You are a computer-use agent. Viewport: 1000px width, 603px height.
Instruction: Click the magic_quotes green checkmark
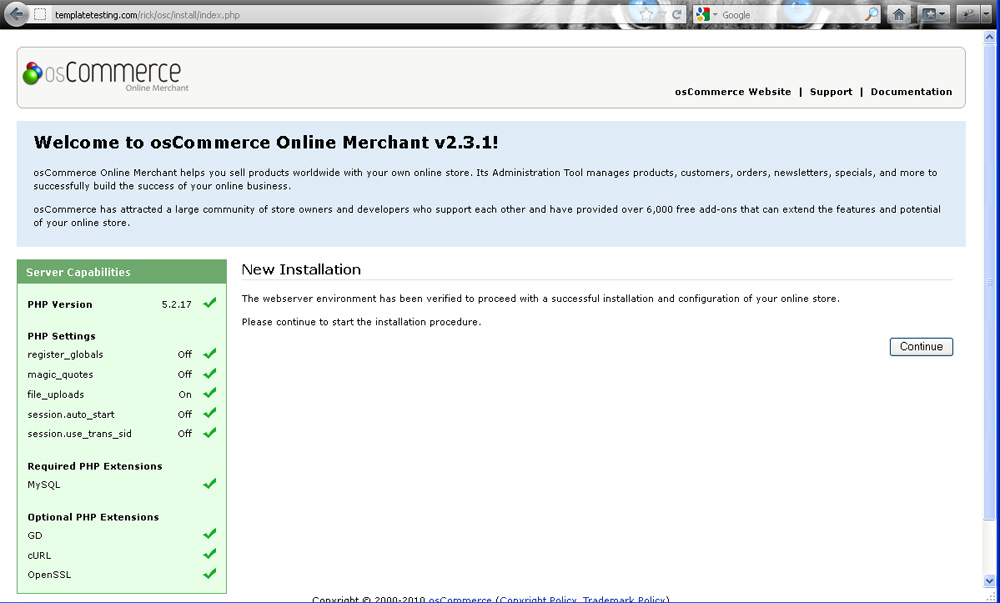click(x=209, y=373)
